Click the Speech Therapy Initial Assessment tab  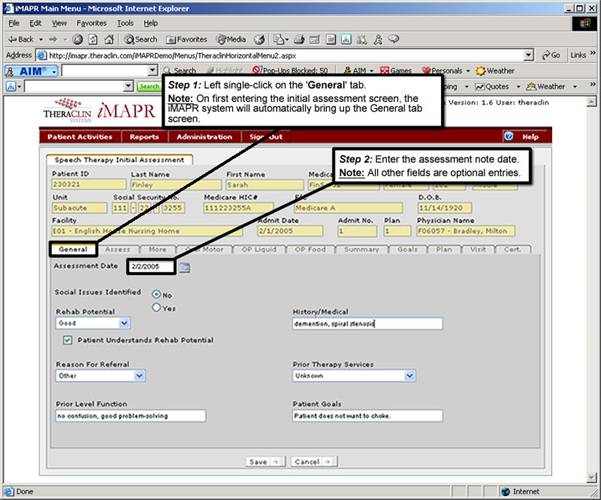[x=119, y=160]
